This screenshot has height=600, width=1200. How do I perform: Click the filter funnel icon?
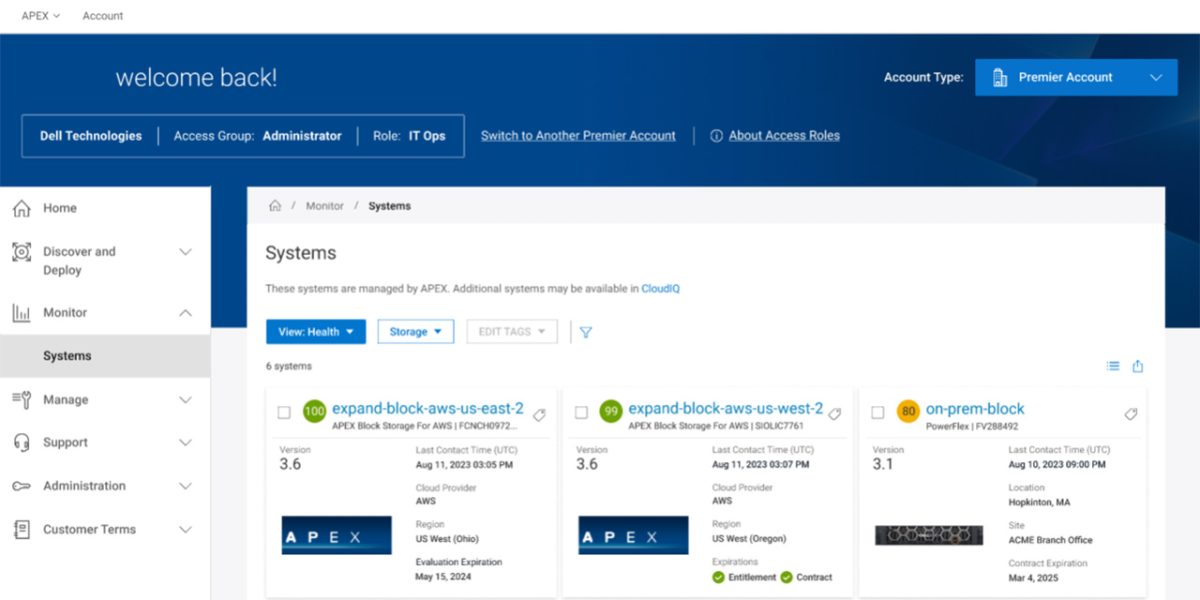pos(586,332)
